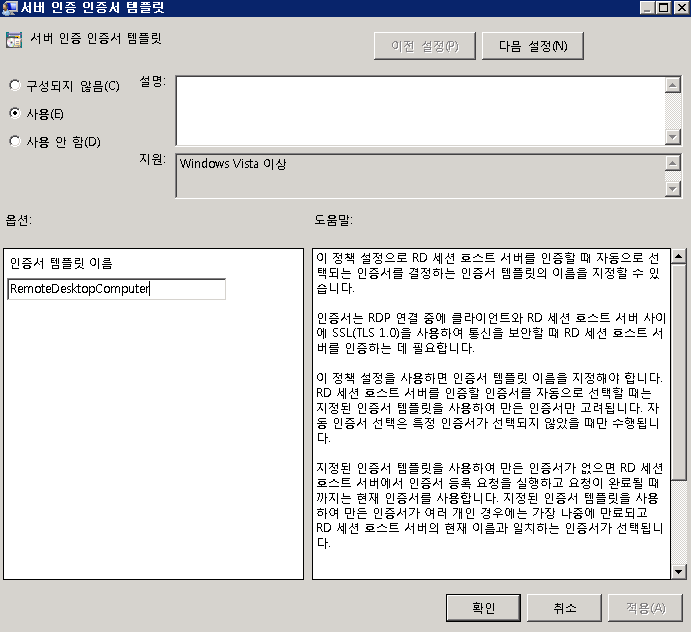Screen dimensions: 691x632
Task: Click down arrow of 도움말 scrollbar
Action: tap(679, 572)
